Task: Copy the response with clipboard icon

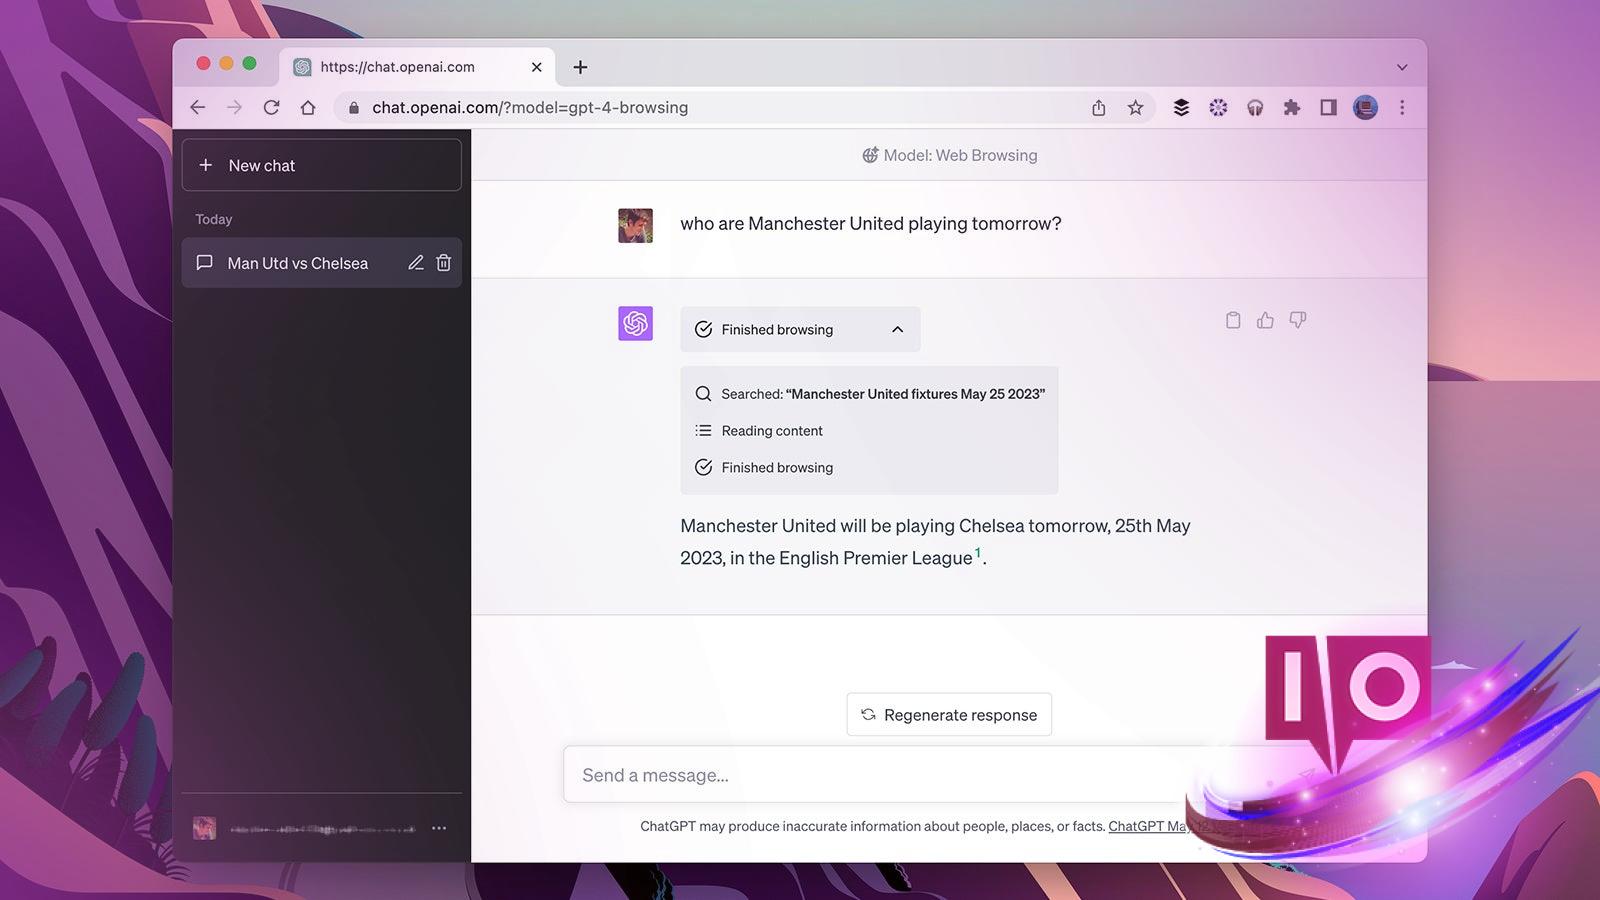Action: pyautogui.click(x=1233, y=320)
